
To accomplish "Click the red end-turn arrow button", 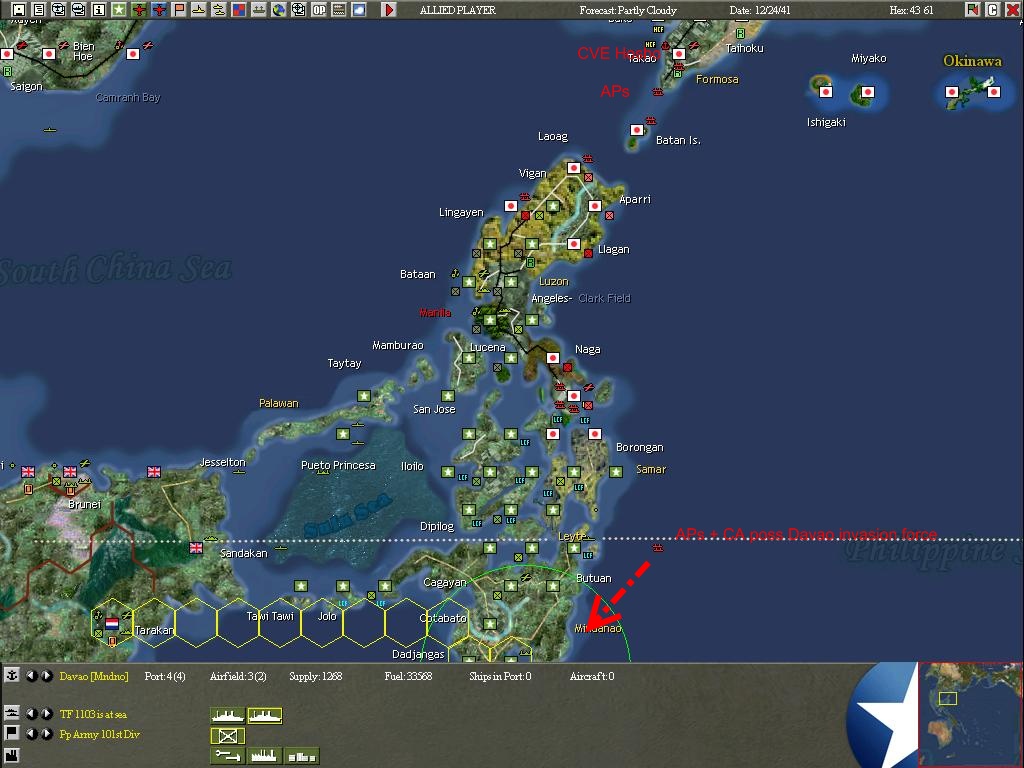I will pyautogui.click(x=389, y=10).
